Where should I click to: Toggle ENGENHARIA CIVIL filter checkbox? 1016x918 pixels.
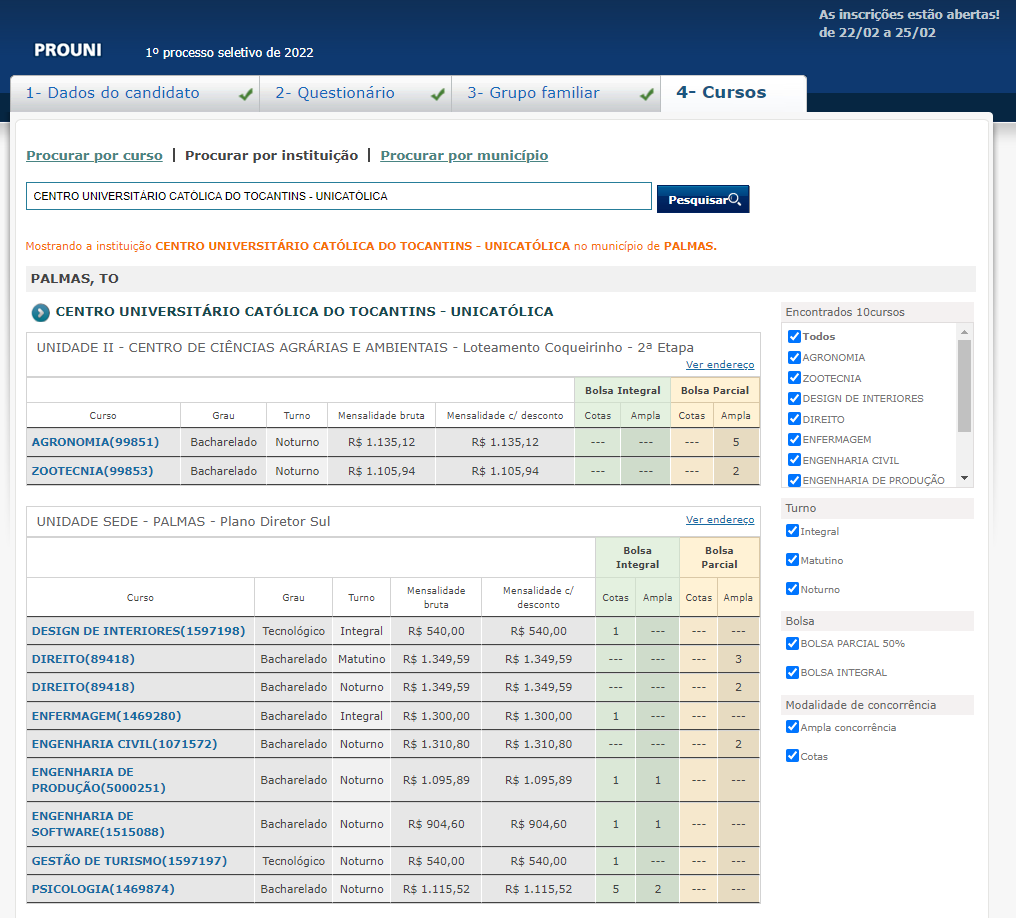pyautogui.click(x=794, y=459)
